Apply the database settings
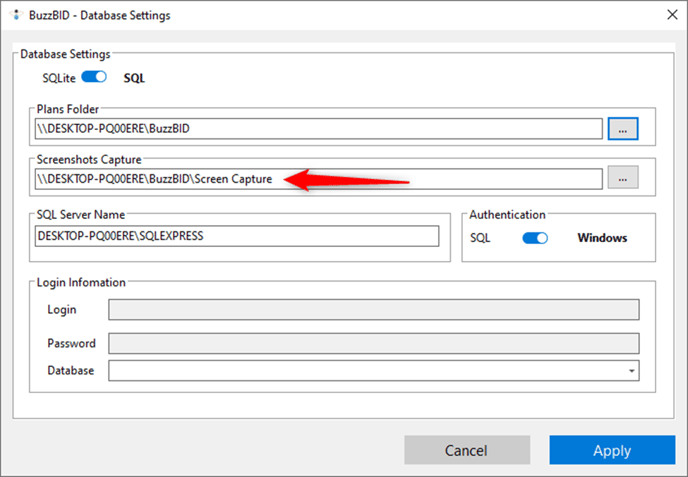Image resolution: width=688 pixels, height=477 pixels. [x=612, y=450]
